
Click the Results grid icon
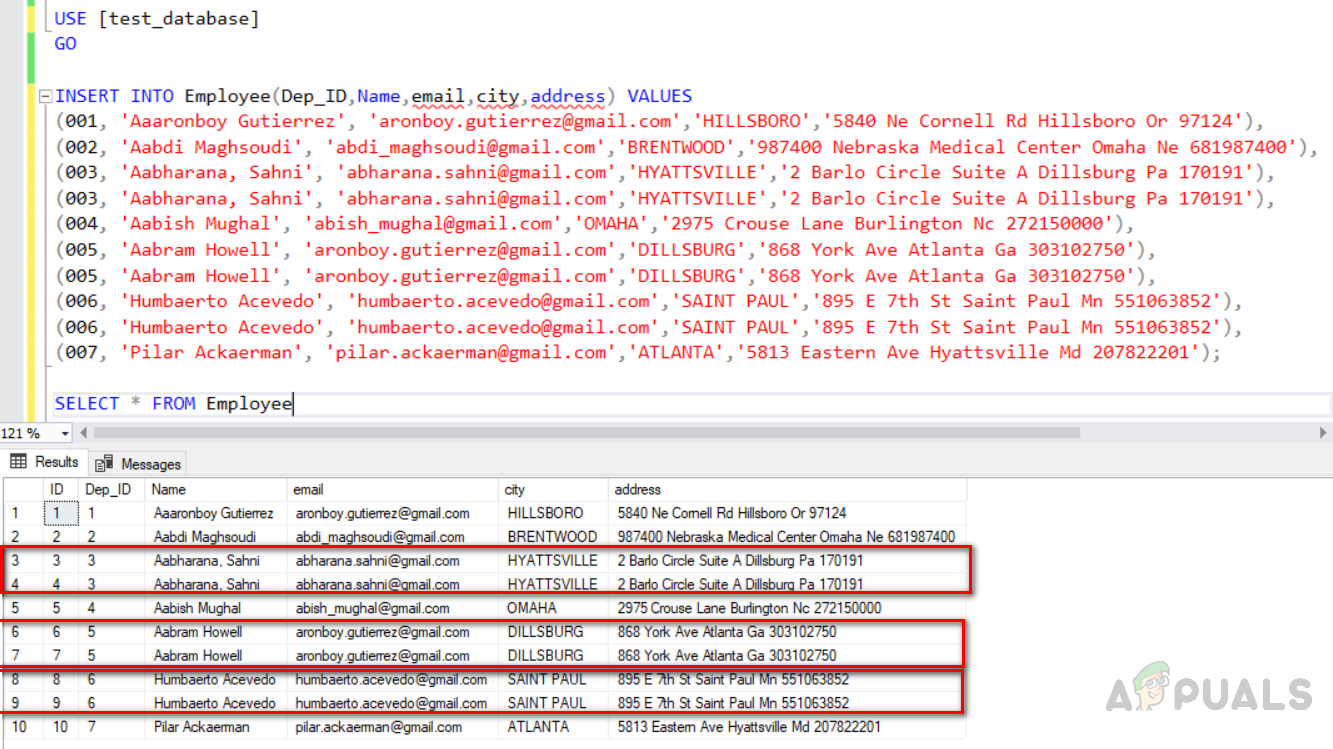tap(18, 462)
